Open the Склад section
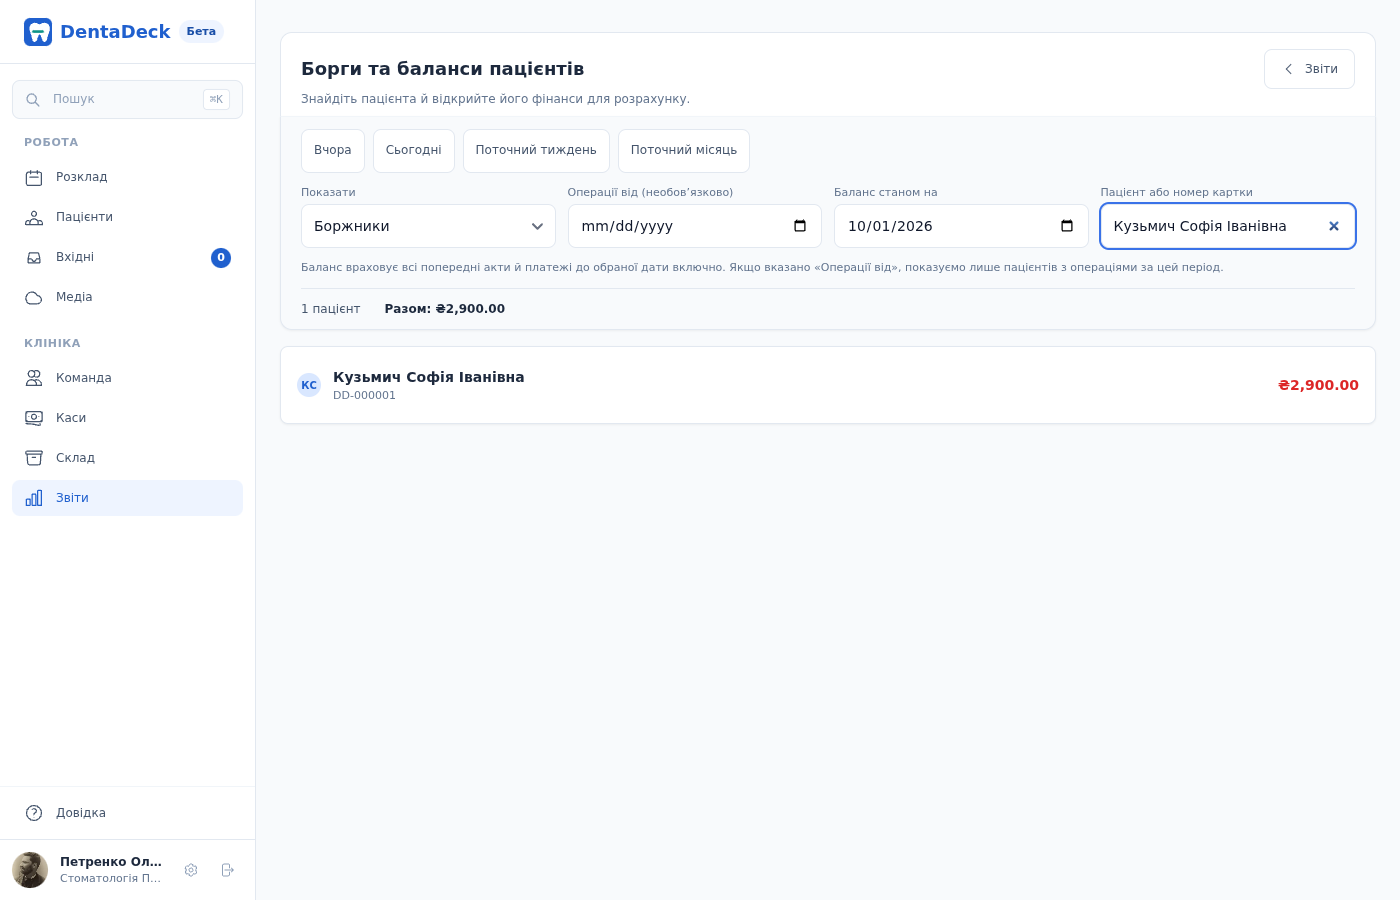This screenshot has height=900, width=1400. [127, 458]
